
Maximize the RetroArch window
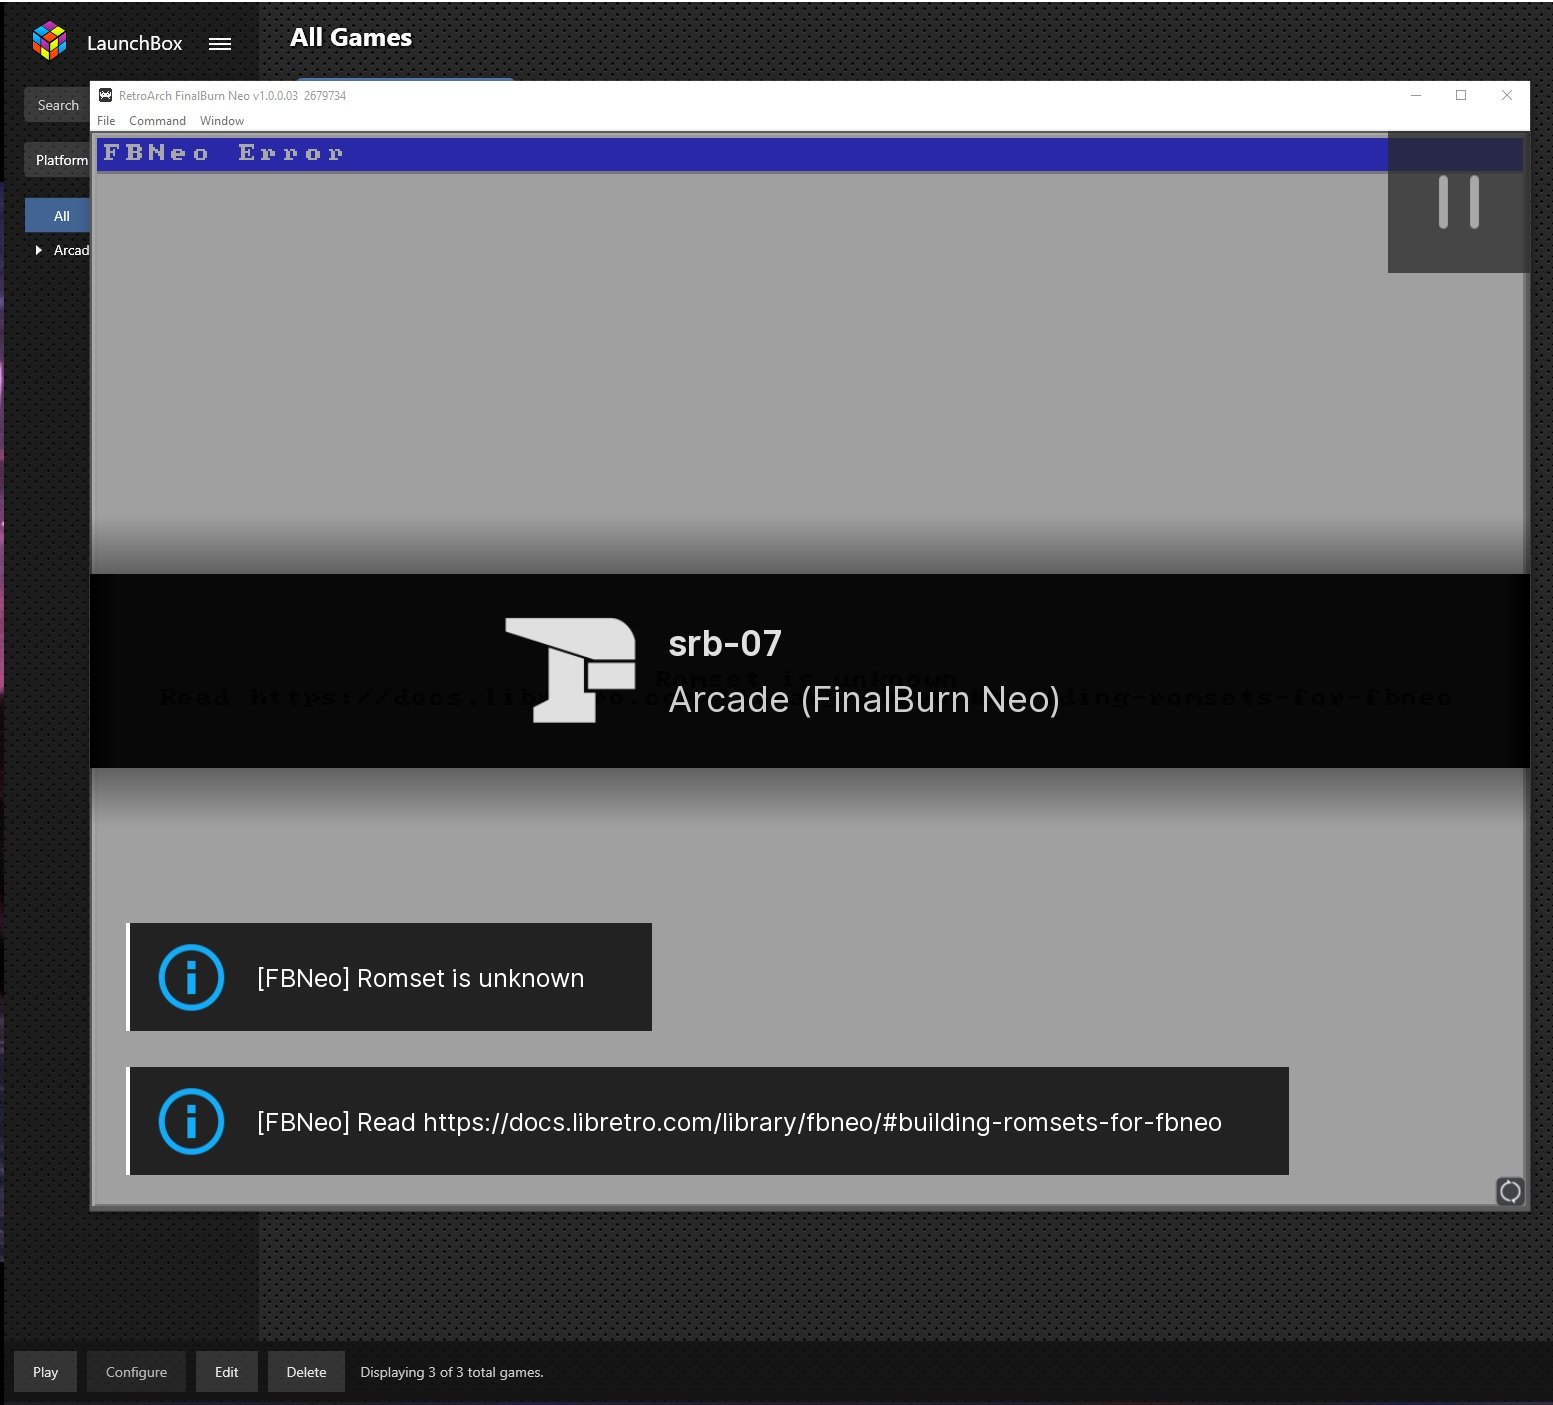[x=1461, y=95]
